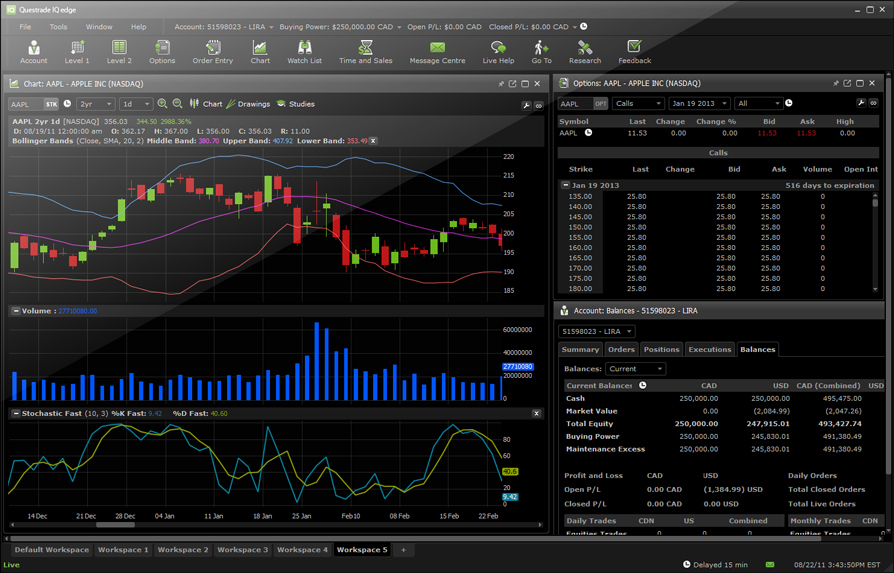Open the Studies menu button
This screenshot has width=894, height=573.
(296, 104)
